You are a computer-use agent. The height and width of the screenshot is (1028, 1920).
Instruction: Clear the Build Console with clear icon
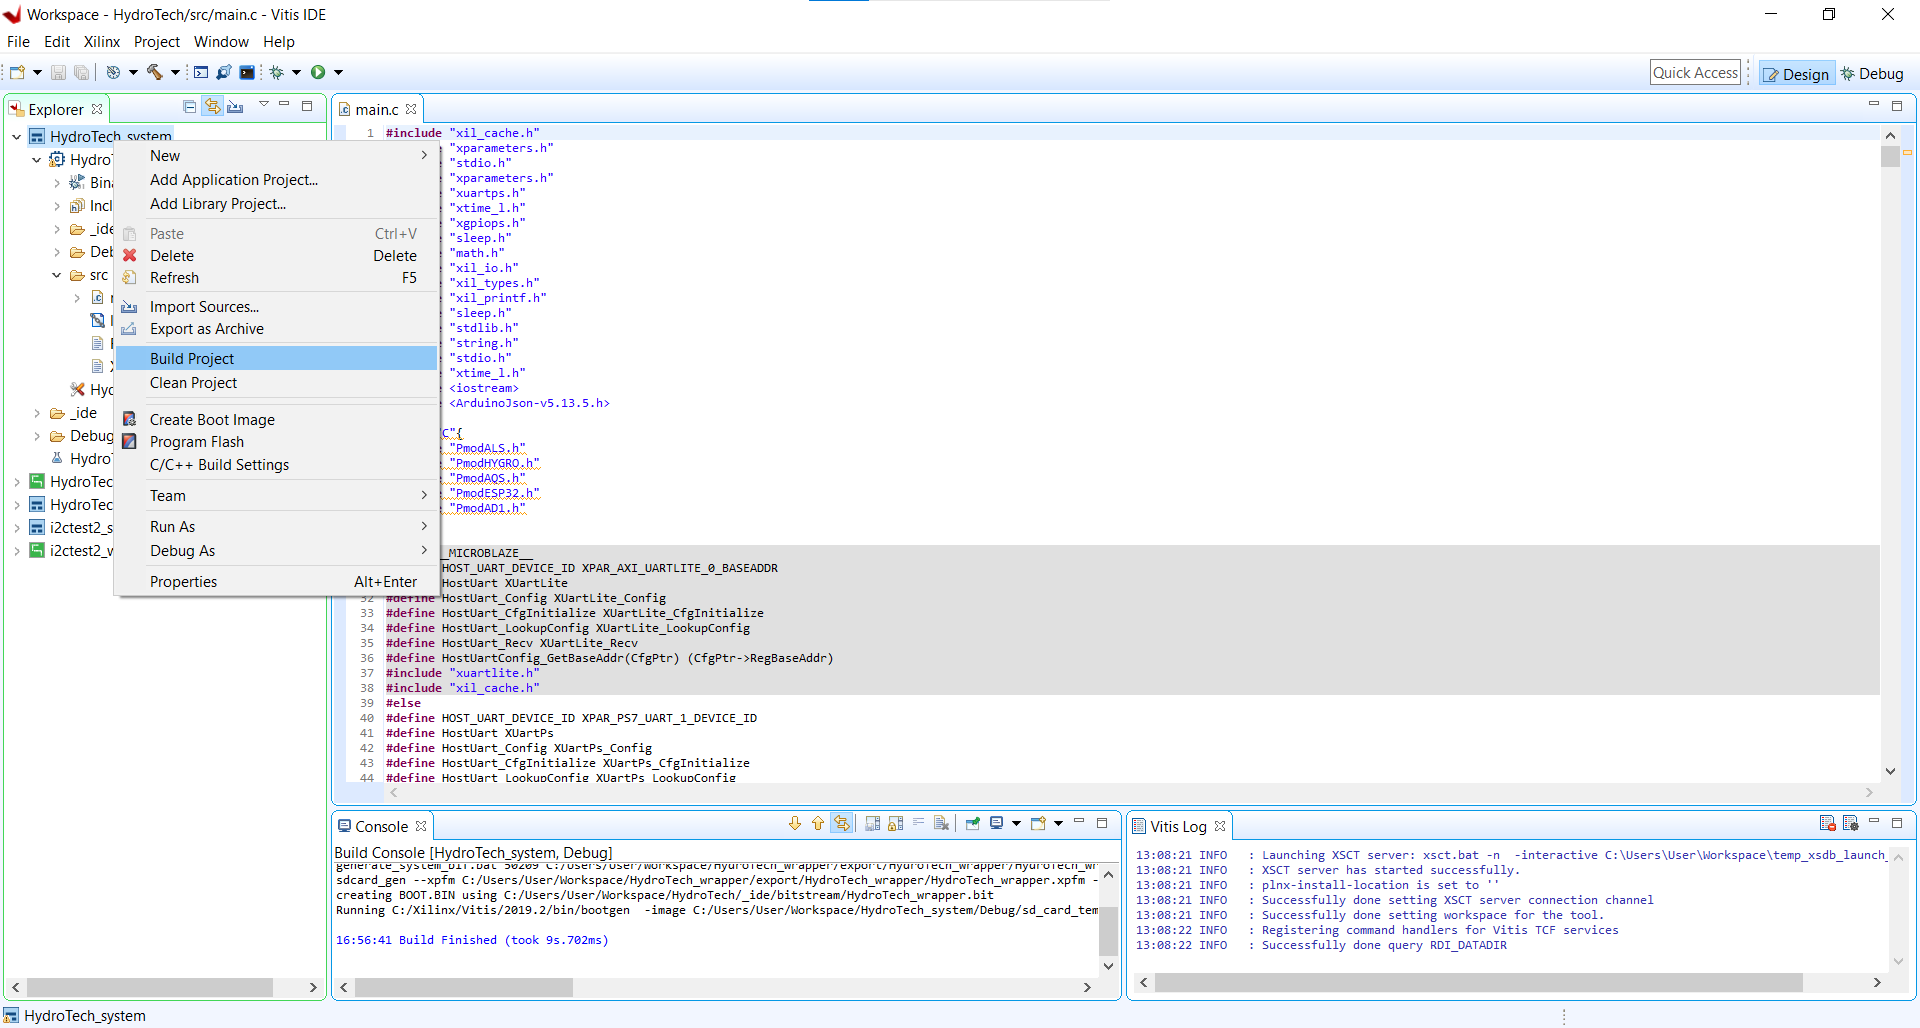941,823
